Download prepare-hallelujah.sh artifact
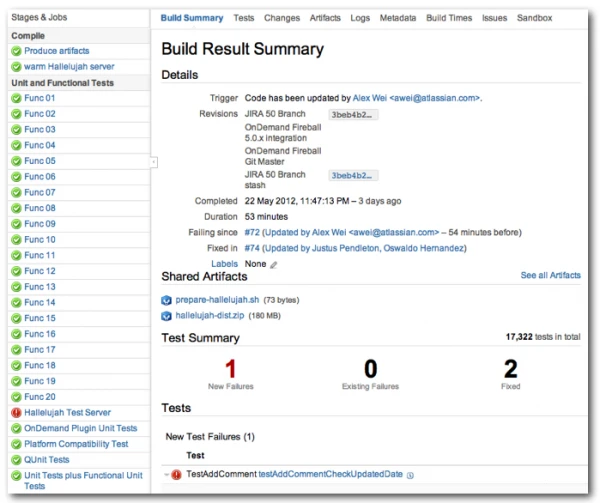Image resolution: width=600 pixels, height=503 pixels. [x=217, y=300]
